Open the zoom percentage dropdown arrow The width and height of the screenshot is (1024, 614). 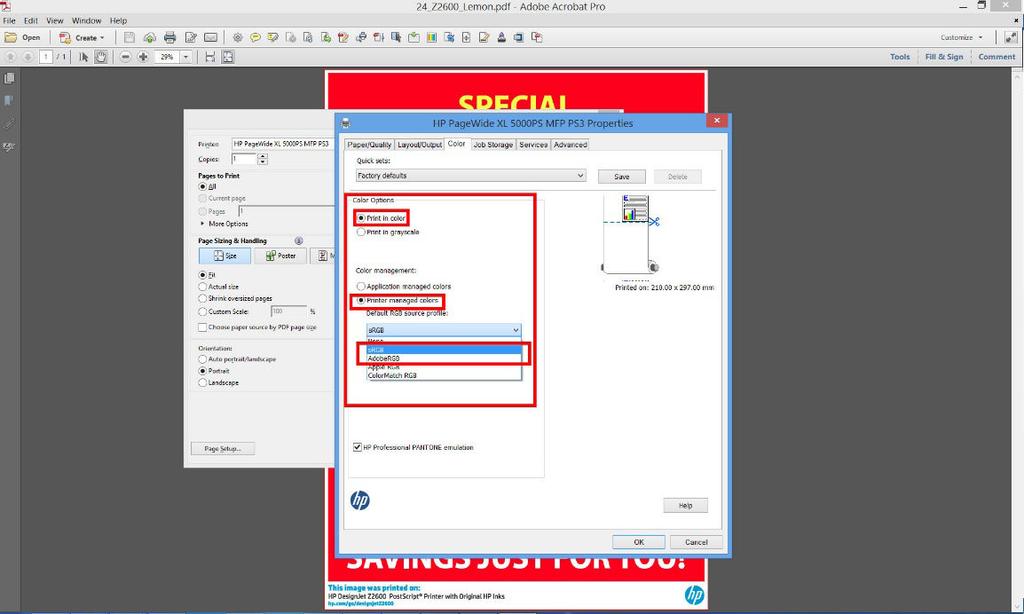pyautogui.click(x=186, y=57)
